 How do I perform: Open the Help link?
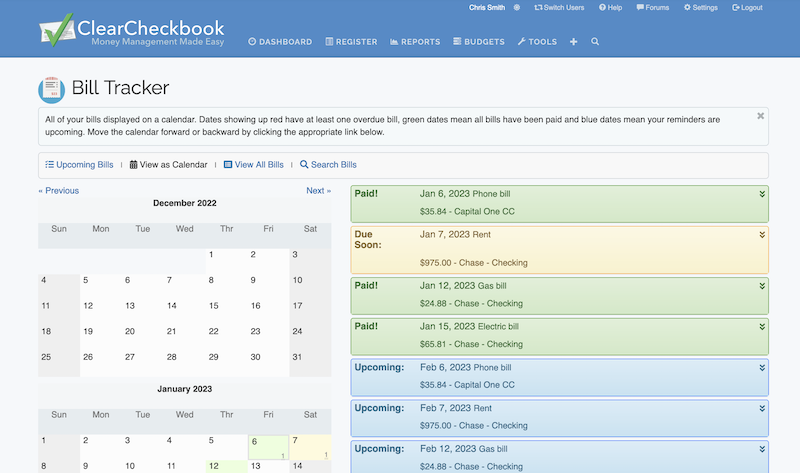pos(611,8)
